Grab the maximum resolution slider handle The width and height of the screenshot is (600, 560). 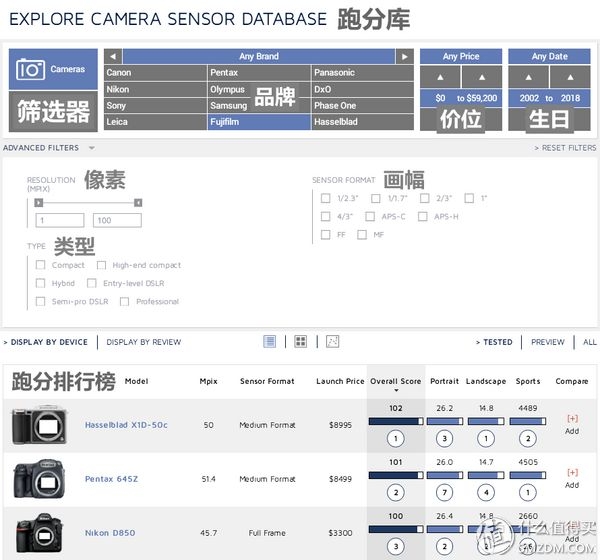138,202
